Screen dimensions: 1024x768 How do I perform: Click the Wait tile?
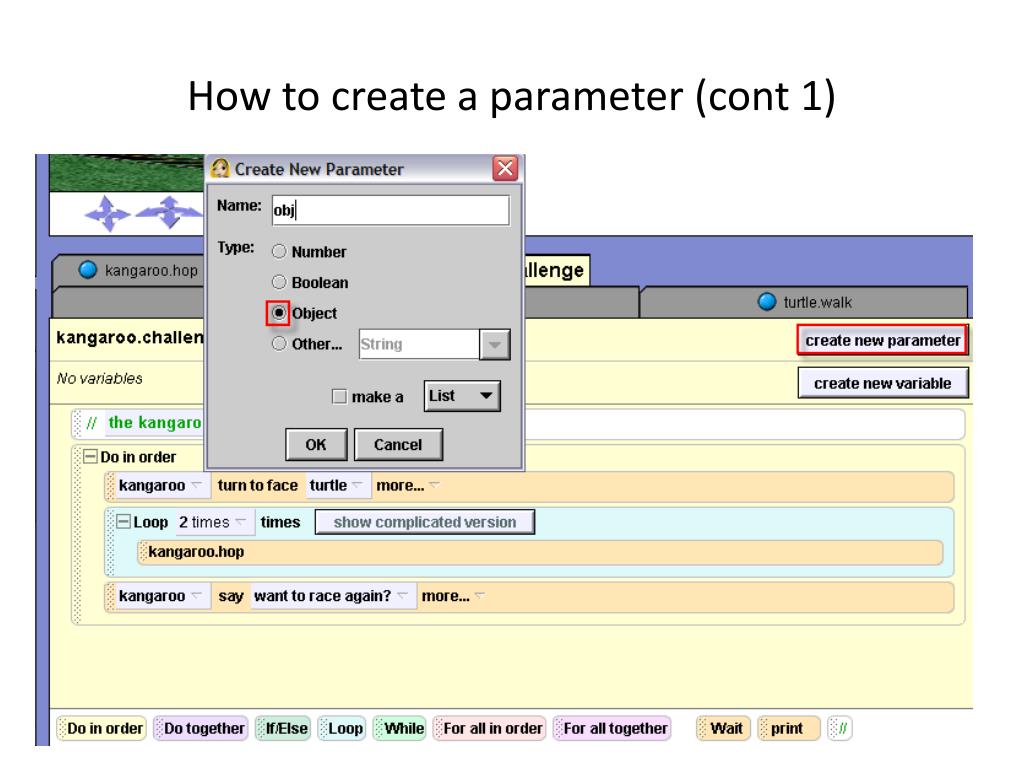coord(723,728)
